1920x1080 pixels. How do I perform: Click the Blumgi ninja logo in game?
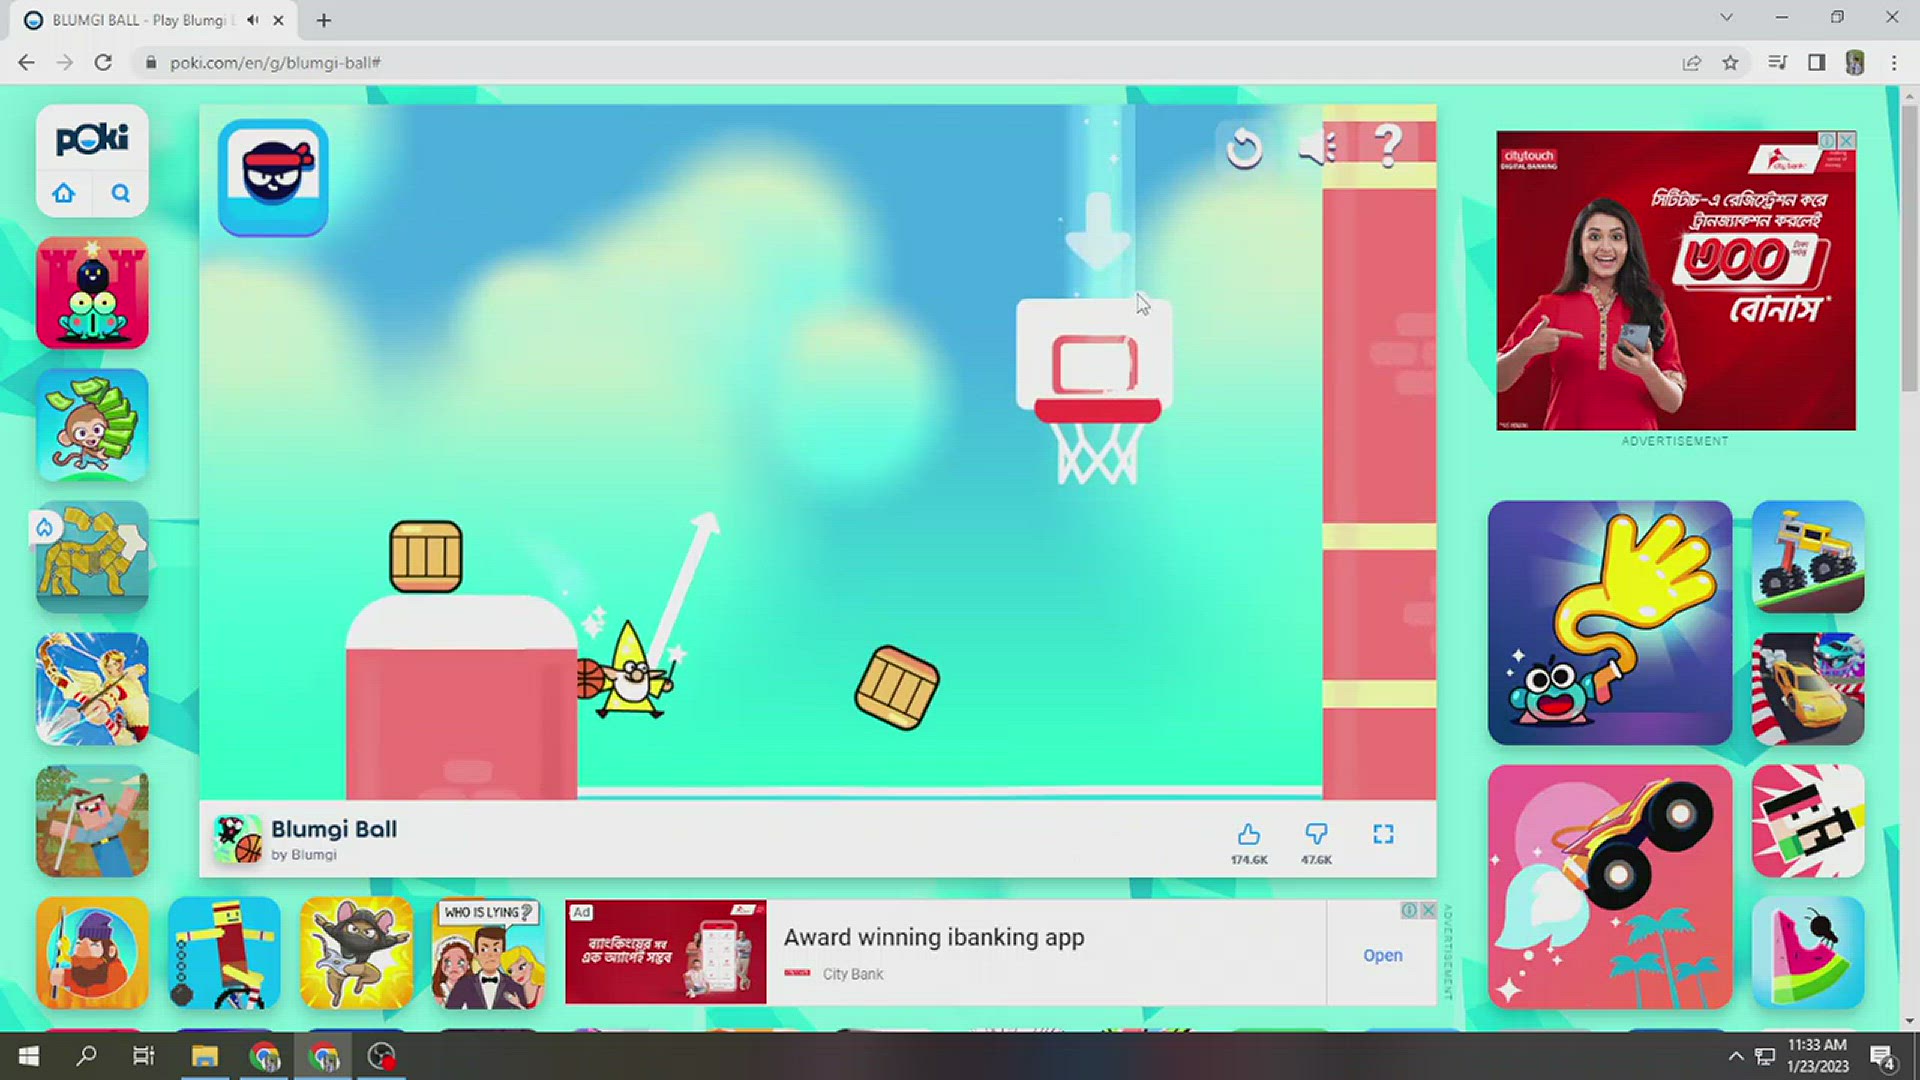(x=273, y=177)
